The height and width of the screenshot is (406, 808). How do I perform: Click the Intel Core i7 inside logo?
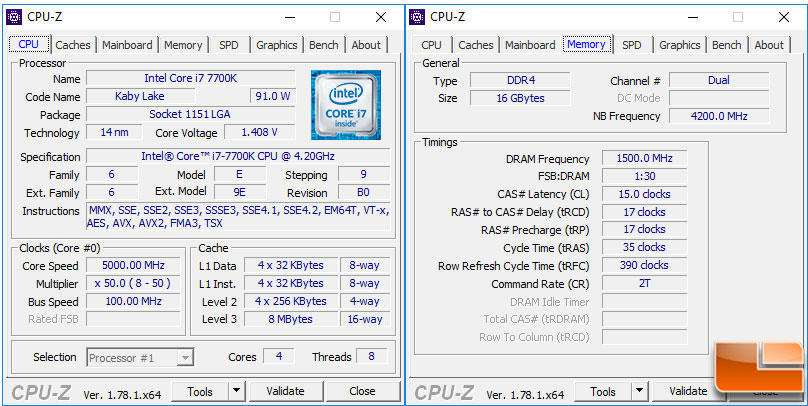(x=346, y=105)
